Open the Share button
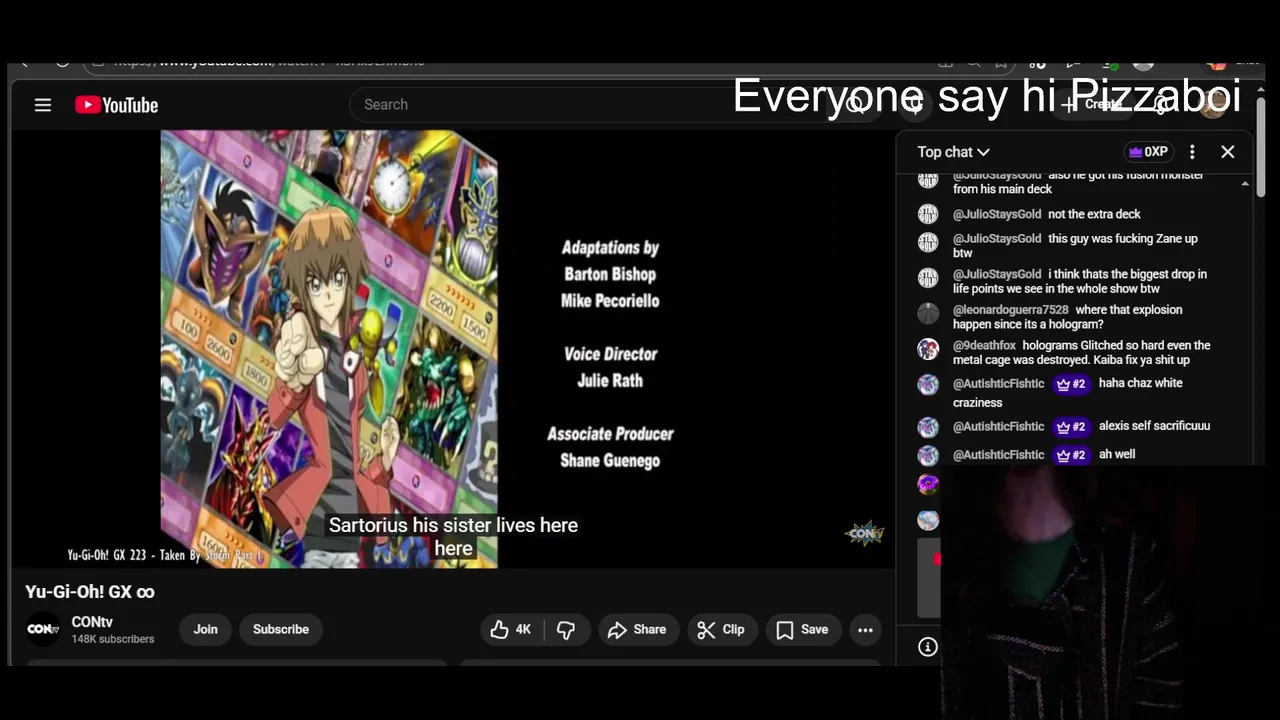This screenshot has height=720, width=1280. (x=637, y=629)
